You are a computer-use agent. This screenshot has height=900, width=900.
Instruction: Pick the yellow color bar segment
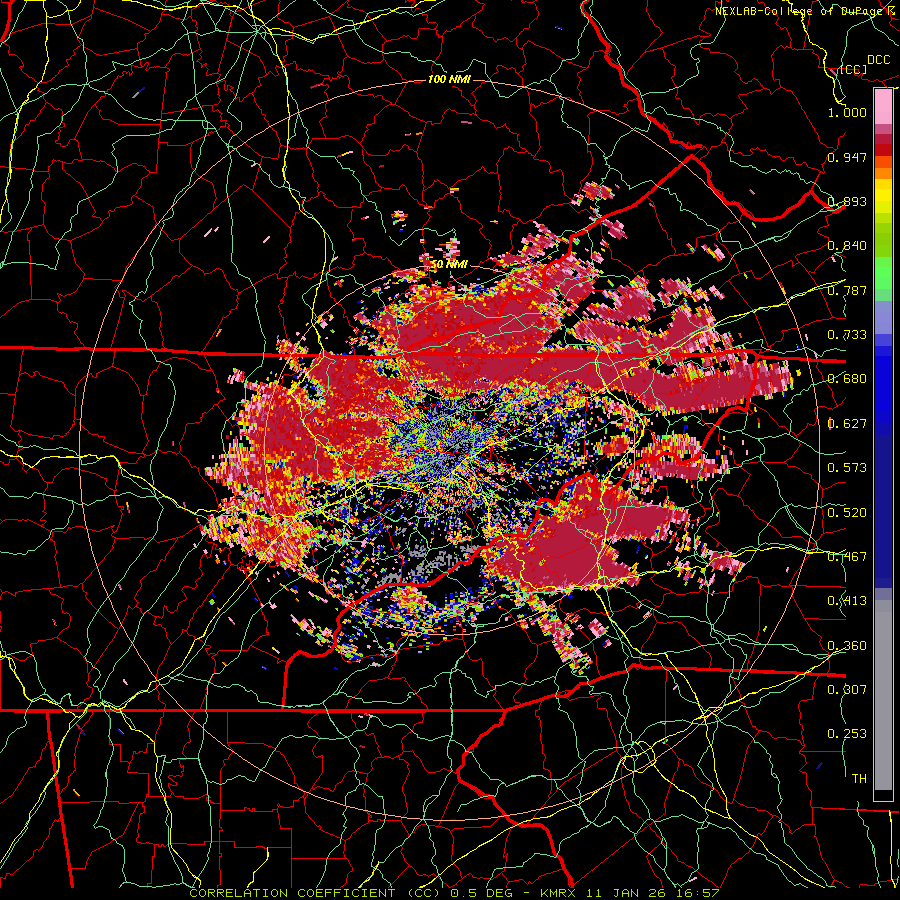click(x=883, y=197)
